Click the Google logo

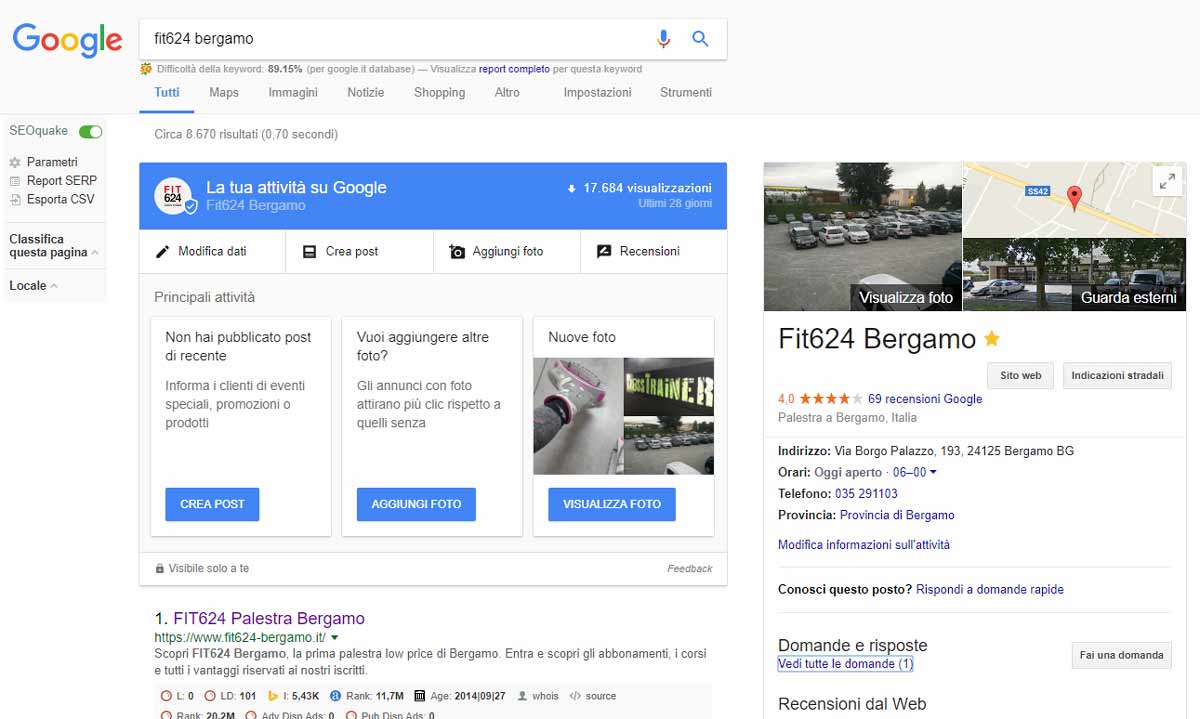[x=67, y=40]
